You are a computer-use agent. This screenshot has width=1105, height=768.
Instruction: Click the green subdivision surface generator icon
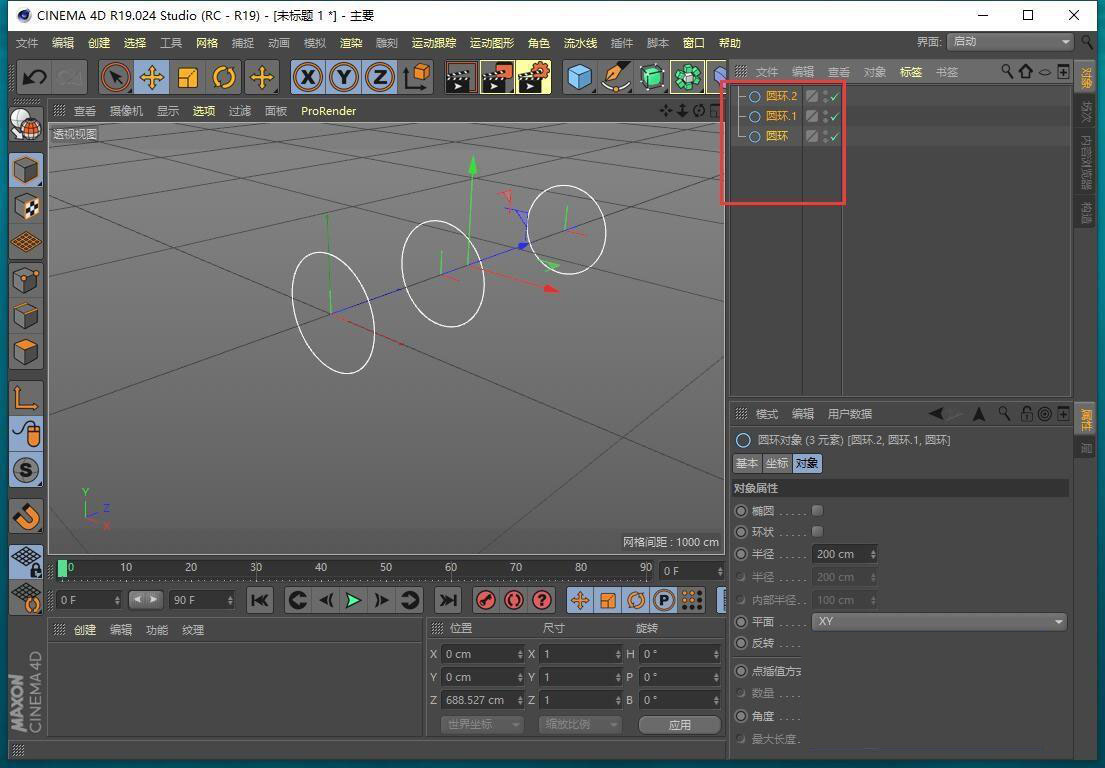click(652, 77)
